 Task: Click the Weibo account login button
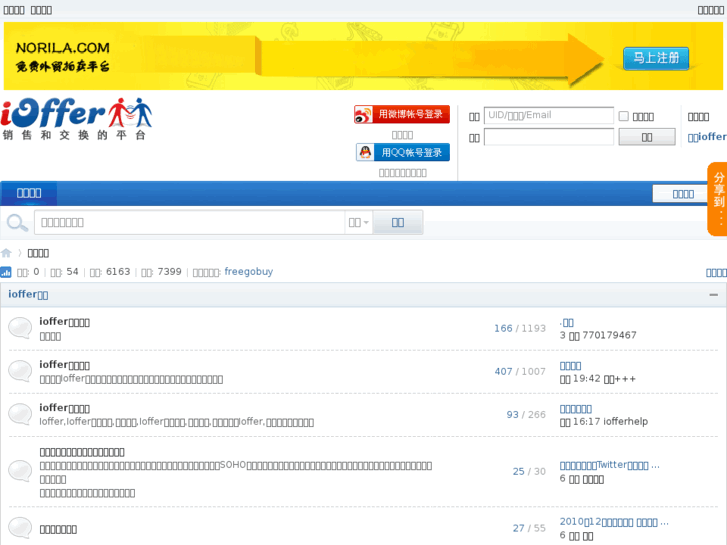[402, 114]
